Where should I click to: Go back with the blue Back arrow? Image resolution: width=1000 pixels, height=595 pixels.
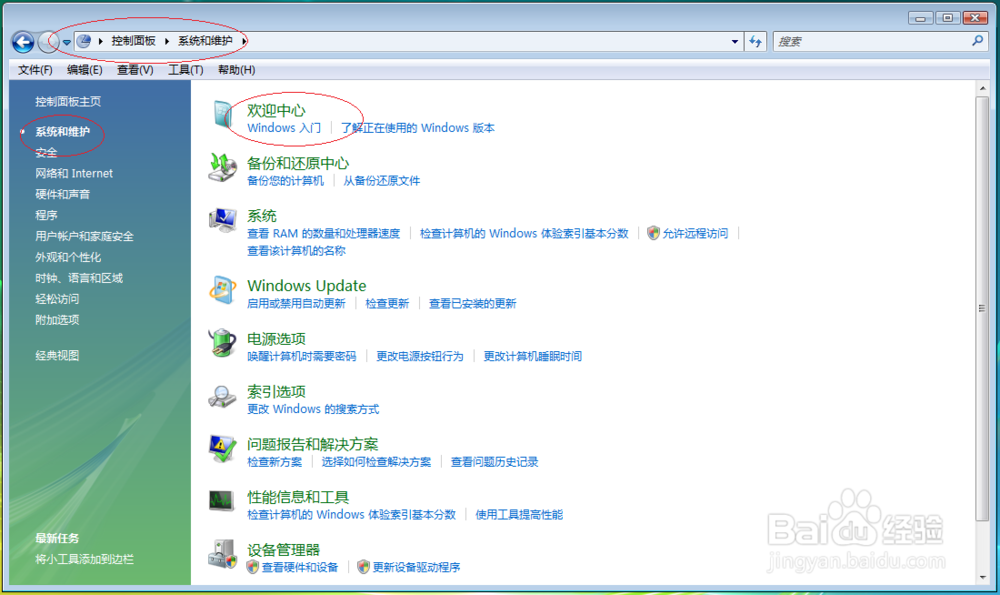pyautogui.click(x=23, y=42)
